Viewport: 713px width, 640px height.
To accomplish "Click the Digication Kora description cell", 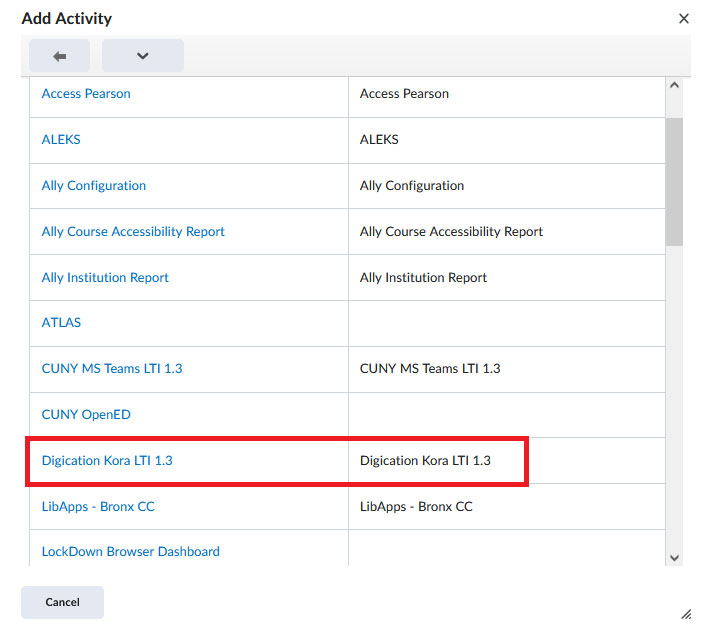I will (426, 461).
